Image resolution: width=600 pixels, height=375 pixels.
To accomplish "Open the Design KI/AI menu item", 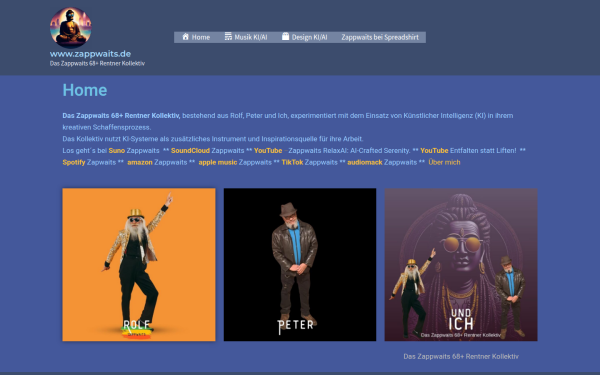I will 305,37.
